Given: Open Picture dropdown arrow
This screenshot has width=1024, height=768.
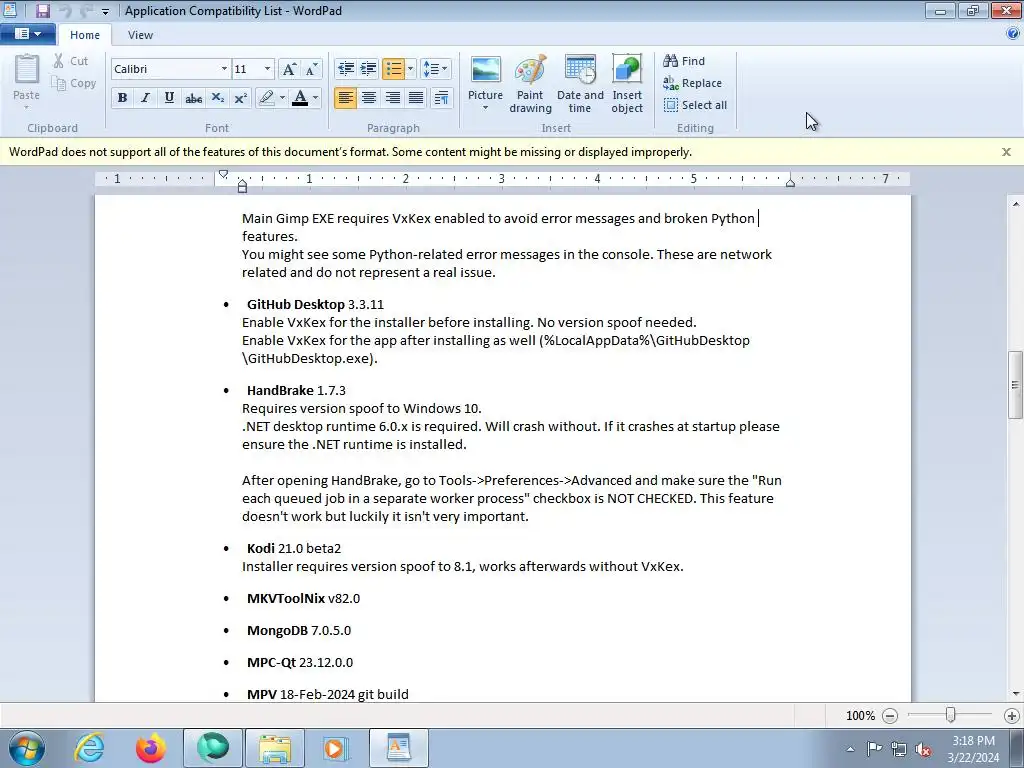Looking at the screenshot, I should (x=485, y=108).
